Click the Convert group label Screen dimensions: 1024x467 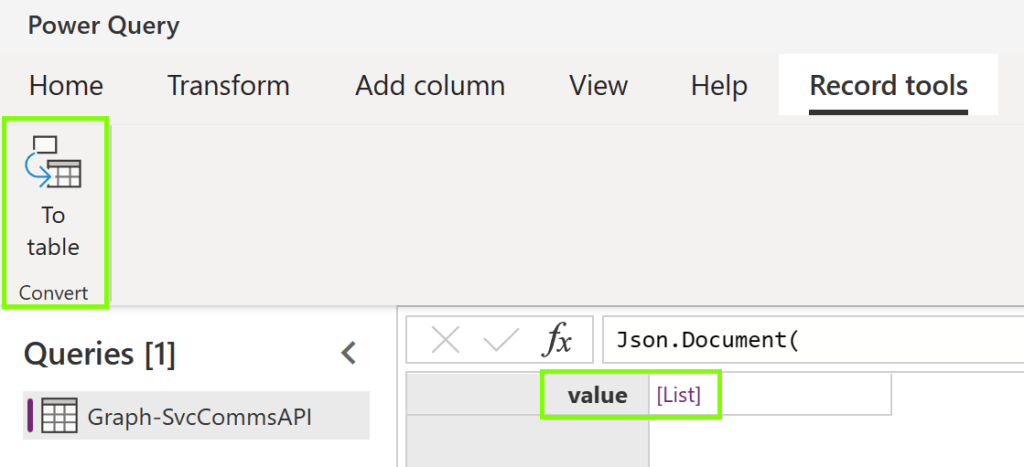click(54, 293)
